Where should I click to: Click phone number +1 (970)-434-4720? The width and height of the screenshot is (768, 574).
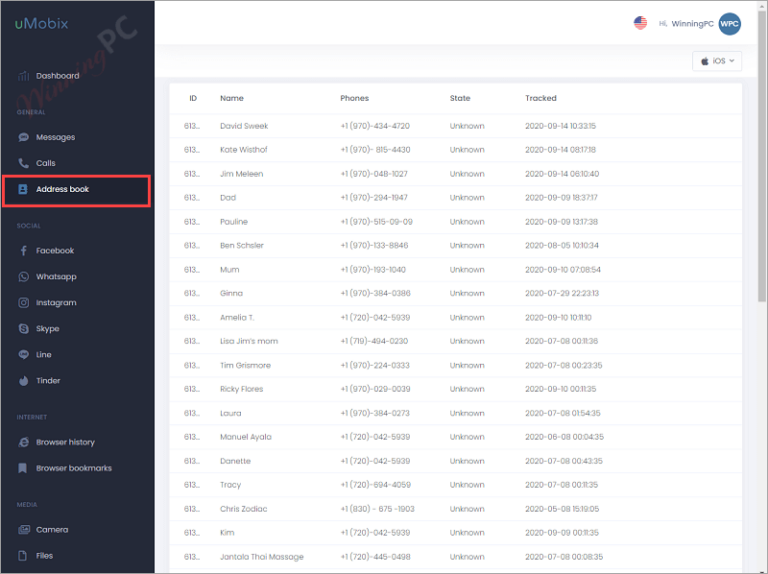375,126
